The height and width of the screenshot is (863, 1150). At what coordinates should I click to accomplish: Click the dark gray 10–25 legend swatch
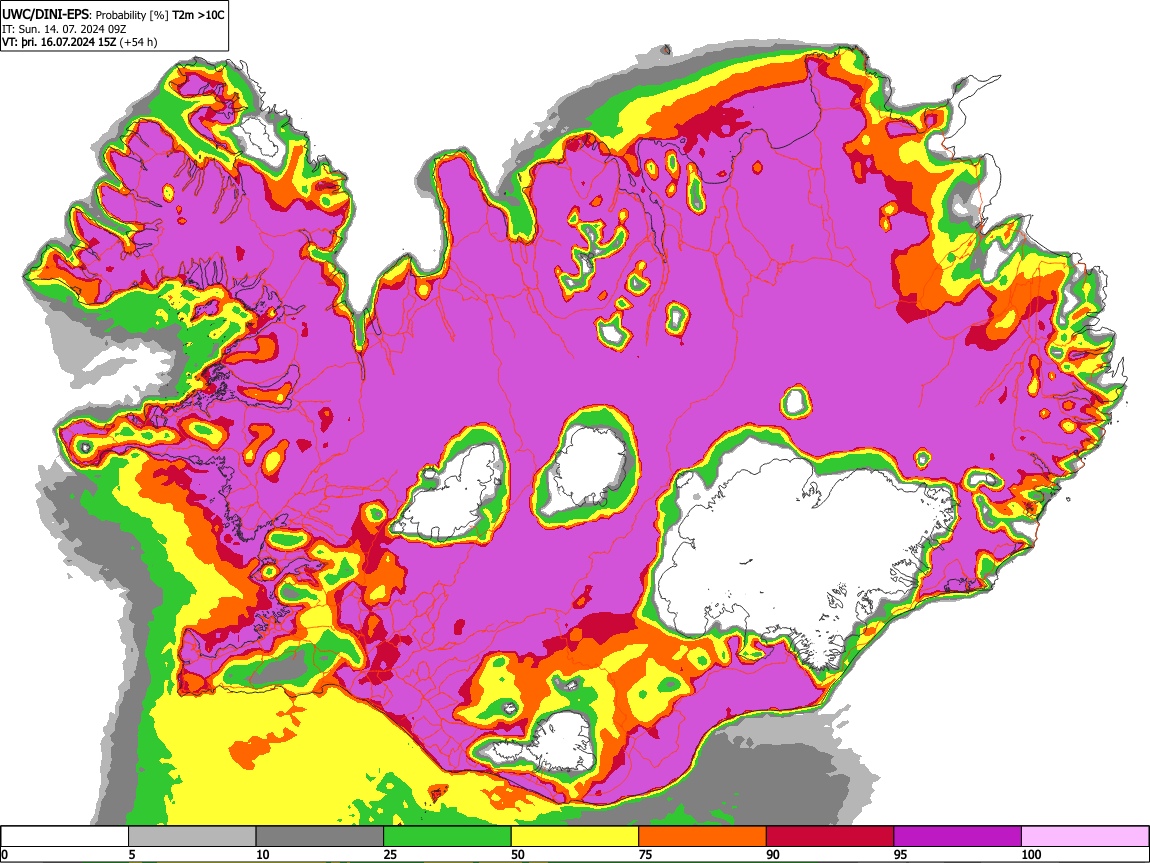coord(320,837)
